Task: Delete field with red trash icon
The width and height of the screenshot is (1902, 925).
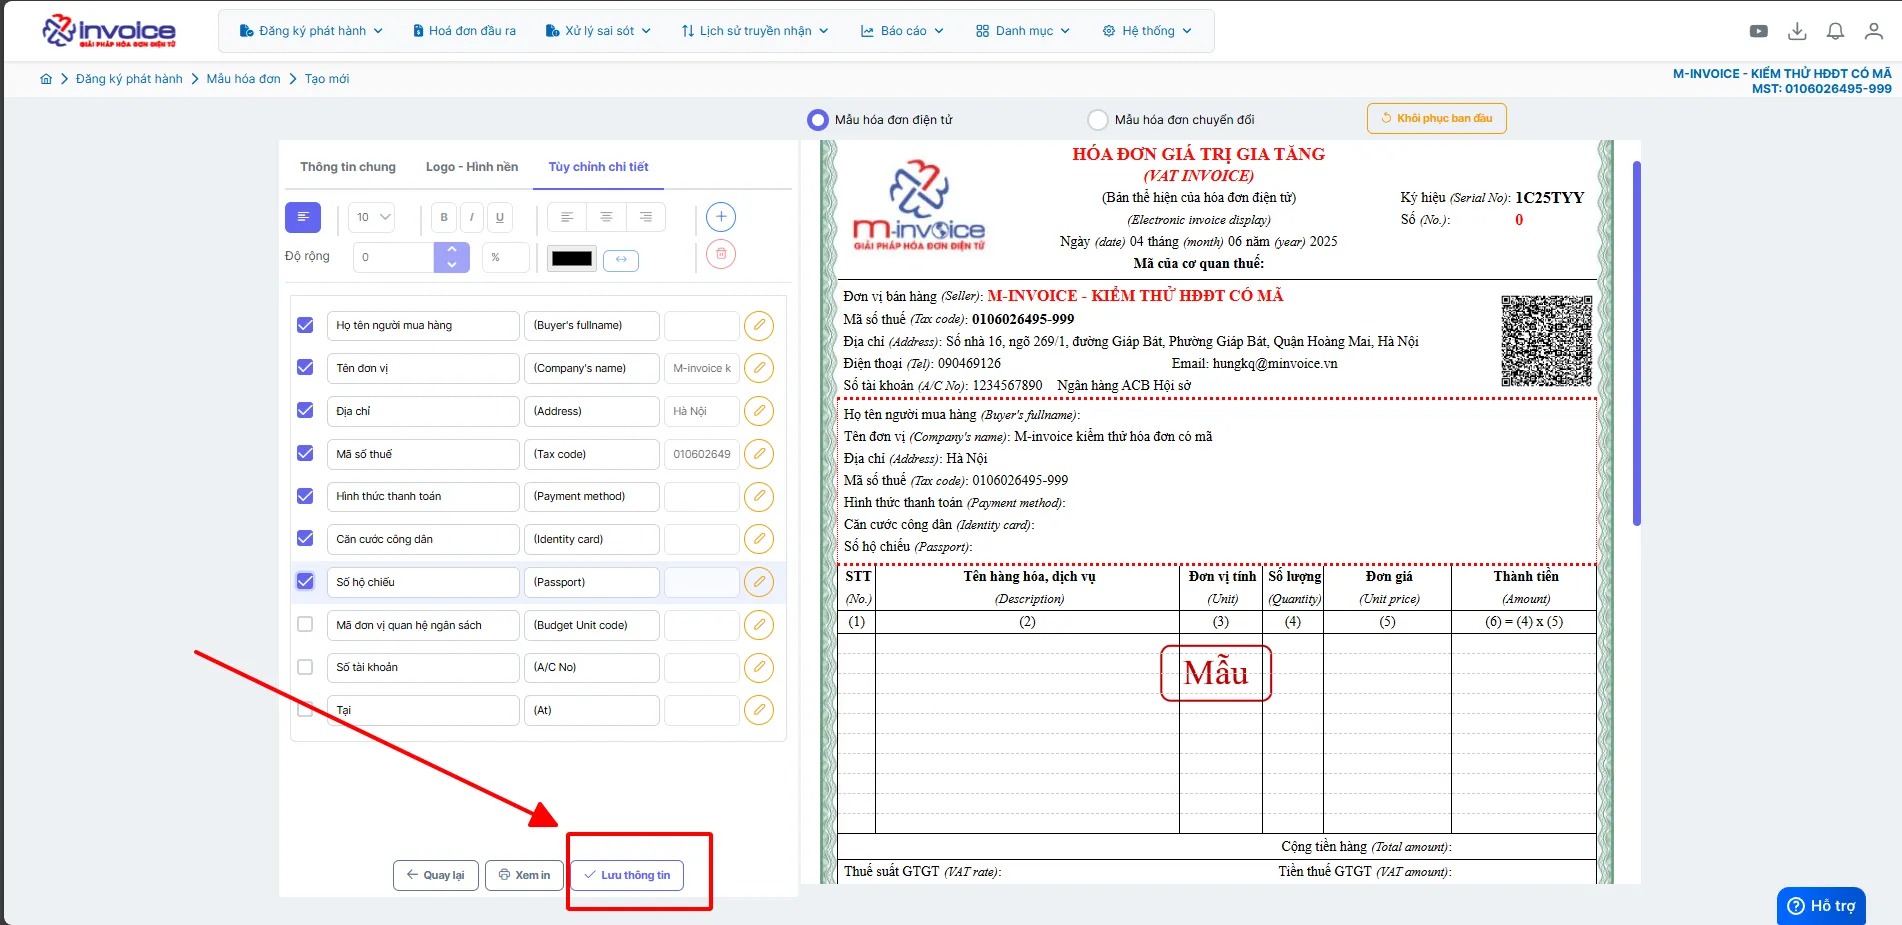Action: tap(721, 254)
